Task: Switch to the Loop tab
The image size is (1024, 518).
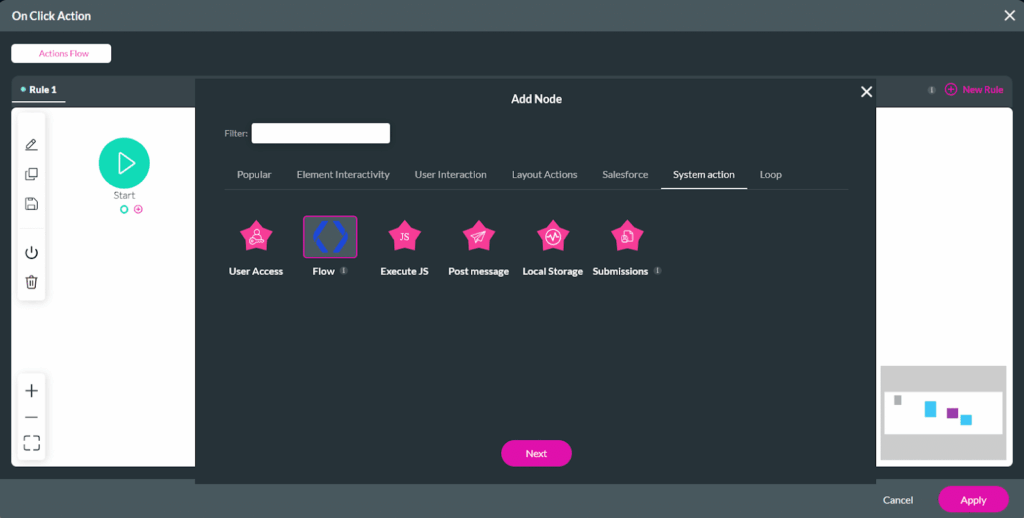Action: click(x=771, y=174)
